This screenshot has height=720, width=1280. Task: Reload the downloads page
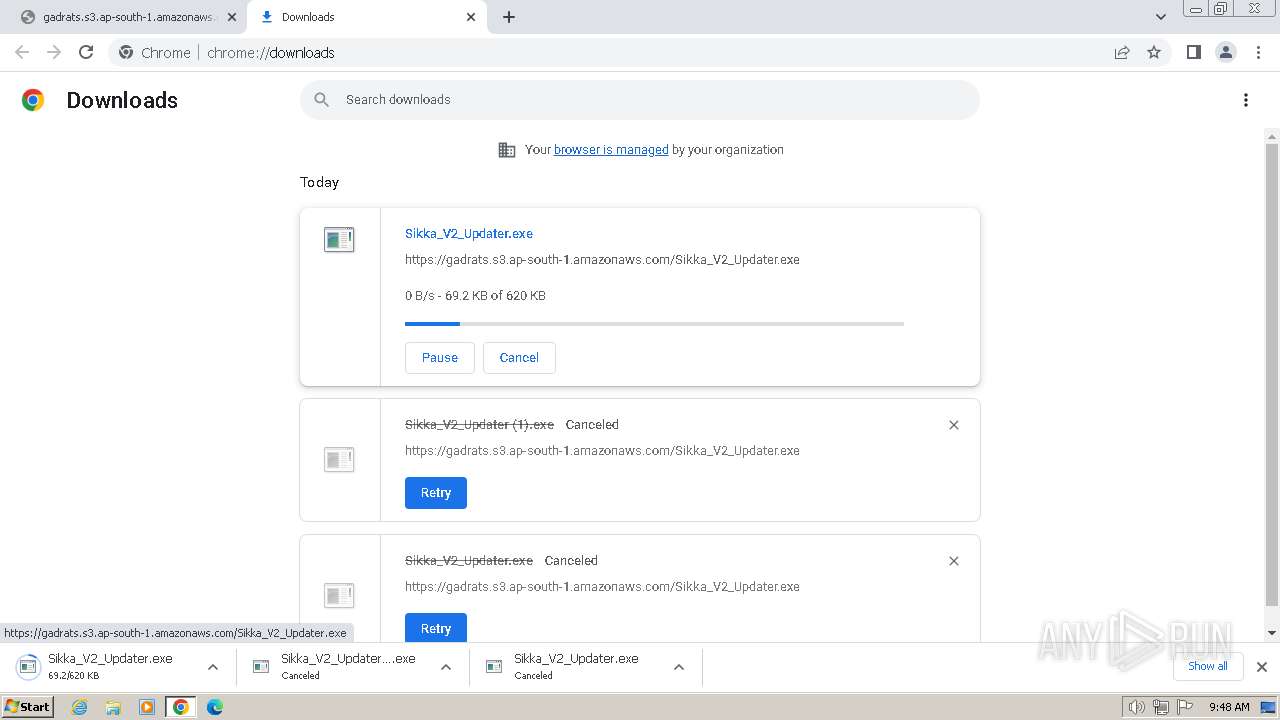point(86,53)
